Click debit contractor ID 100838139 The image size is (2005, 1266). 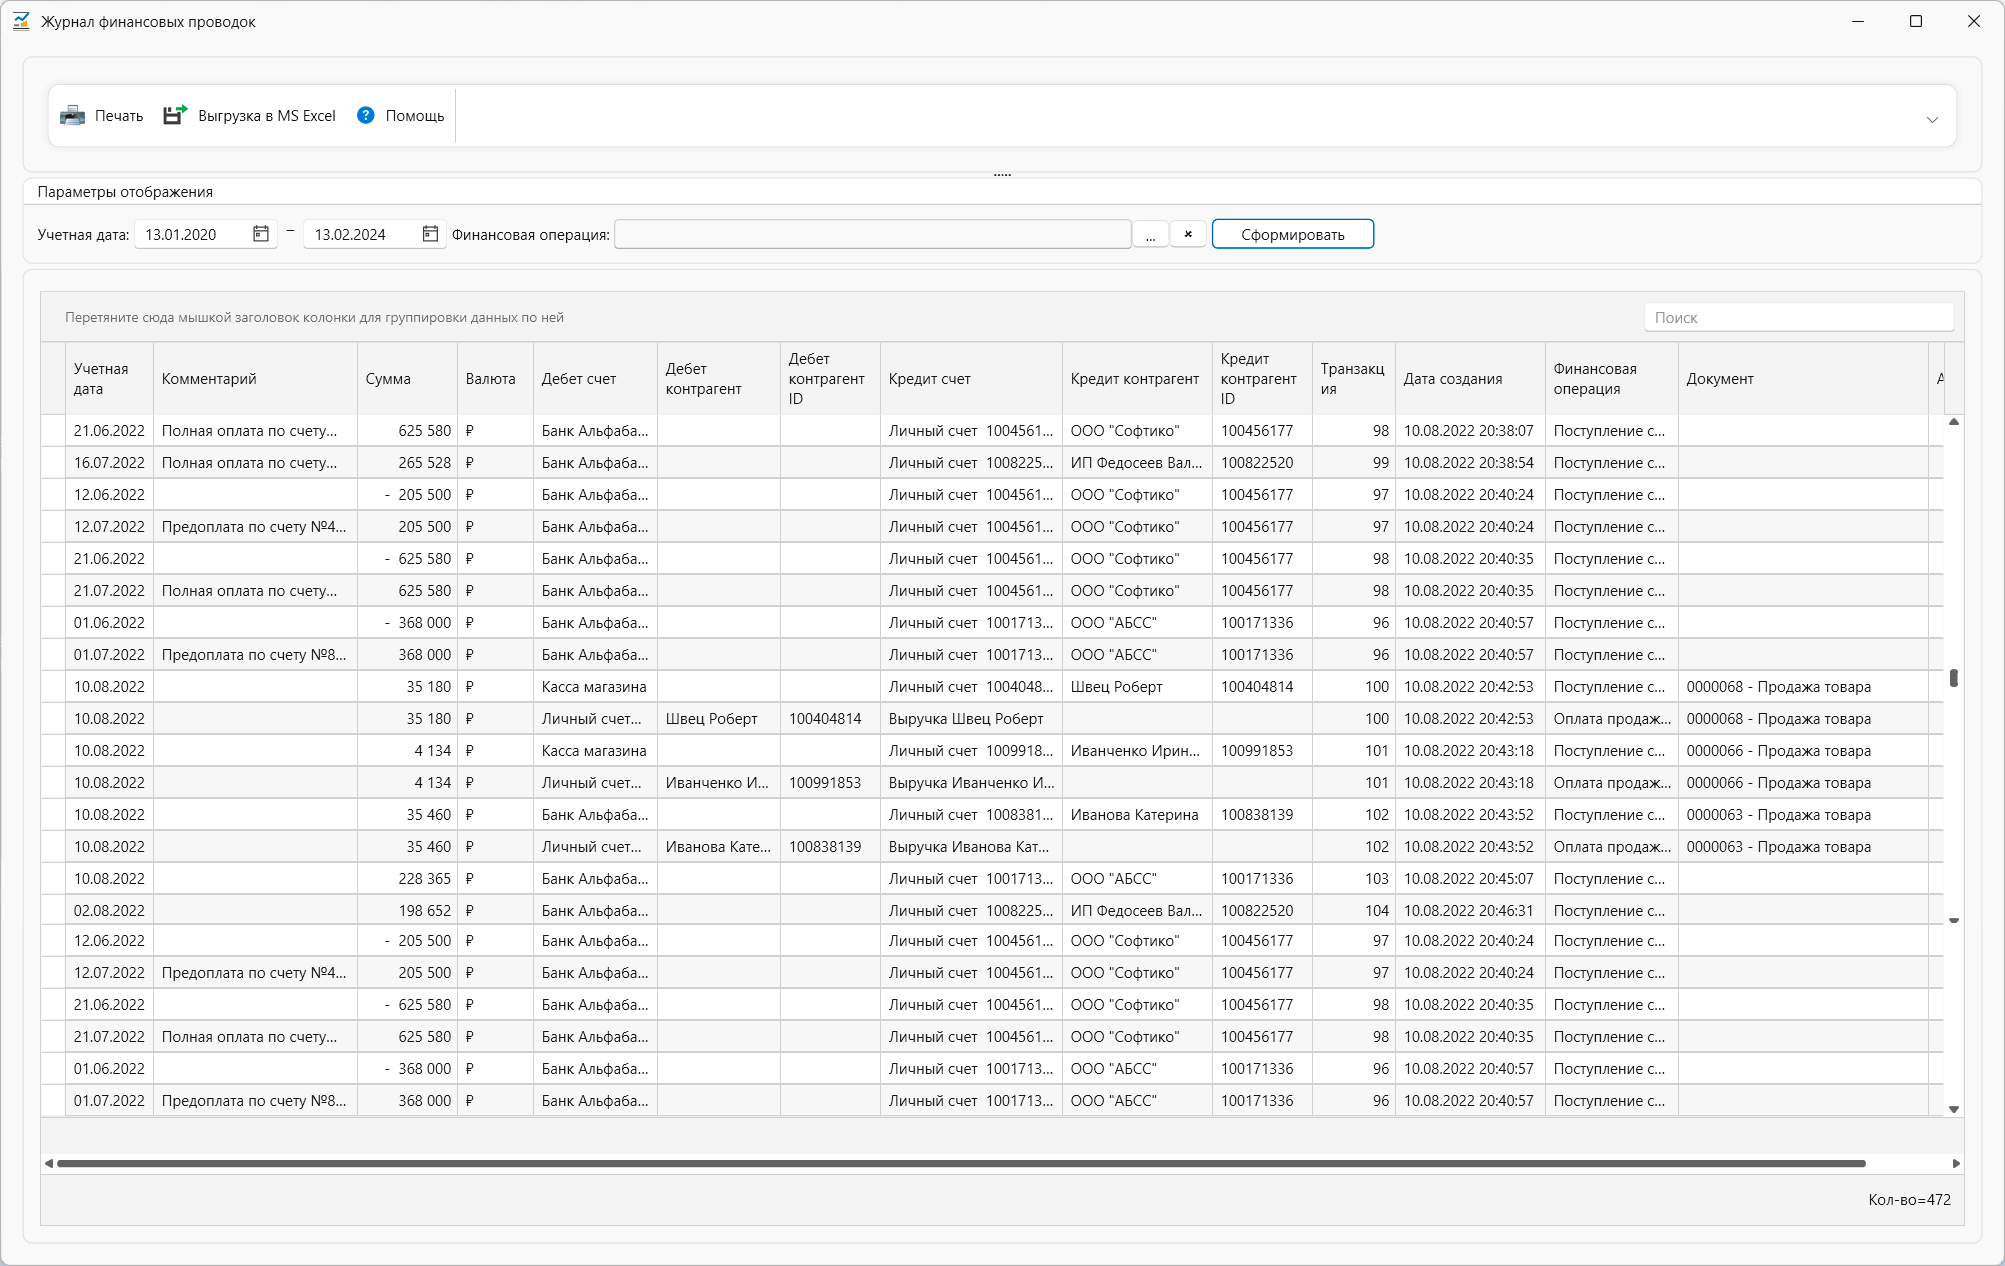pos(830,847)
